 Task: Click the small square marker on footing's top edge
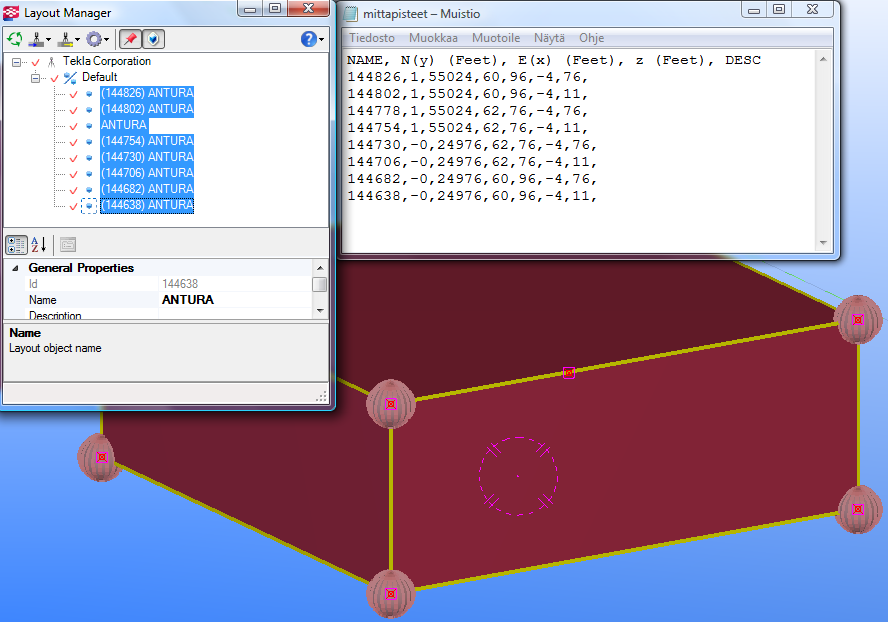(x=569, y=373)
